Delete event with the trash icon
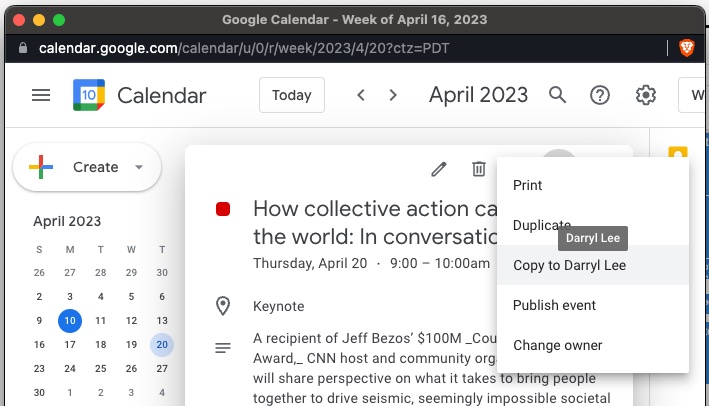Viewport: 709px width, 406px height. (x=479, y=169)
